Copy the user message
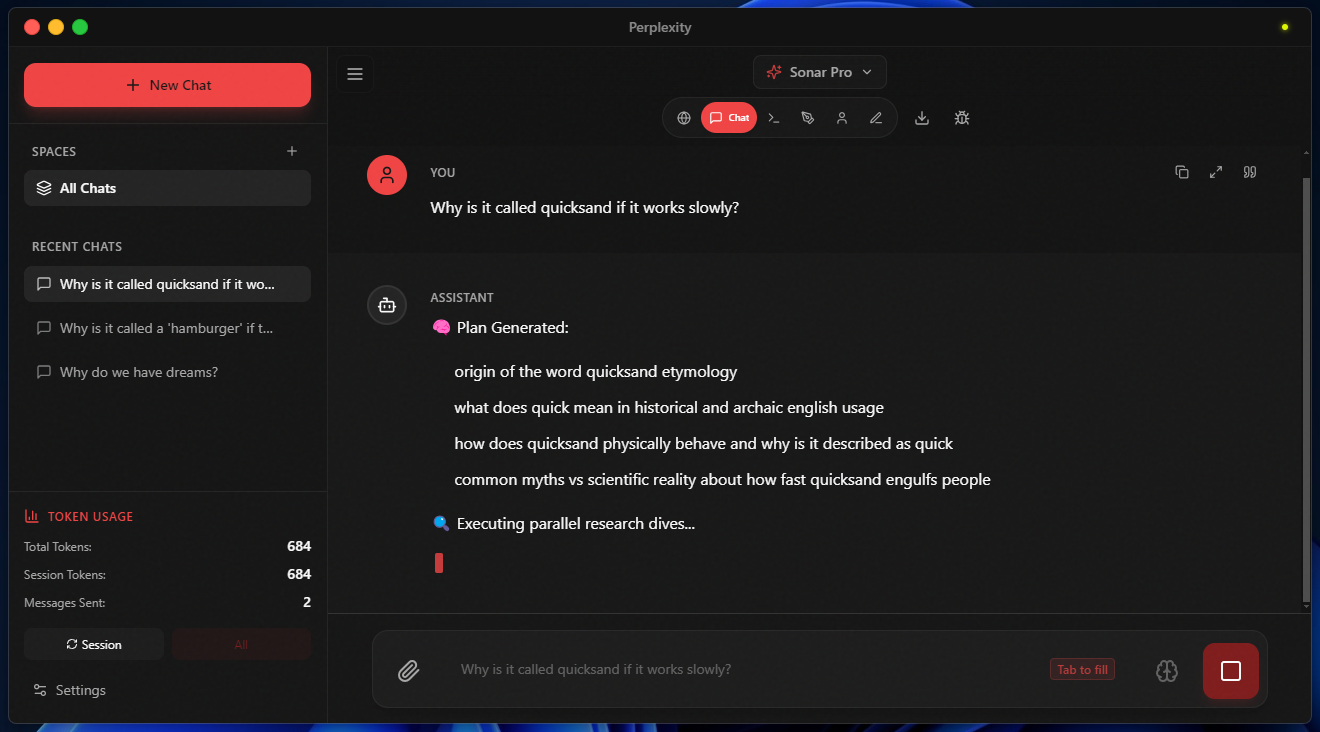The height and width of the screenshot is (732, 1320). (1182, 172)
